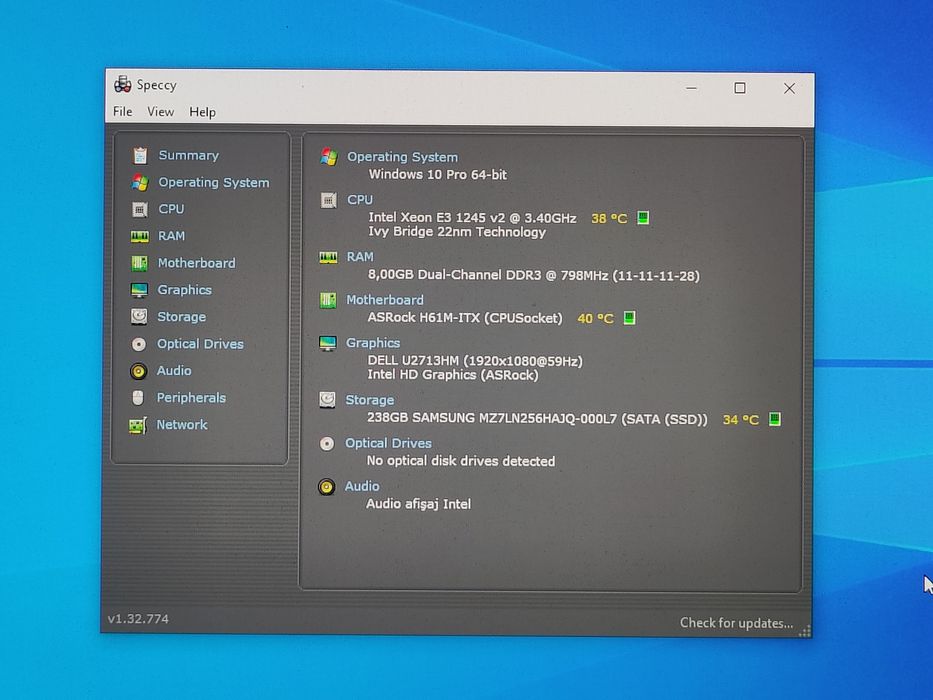Open RAM section from sidebar label
933x700 pixels.
point(171,236)
